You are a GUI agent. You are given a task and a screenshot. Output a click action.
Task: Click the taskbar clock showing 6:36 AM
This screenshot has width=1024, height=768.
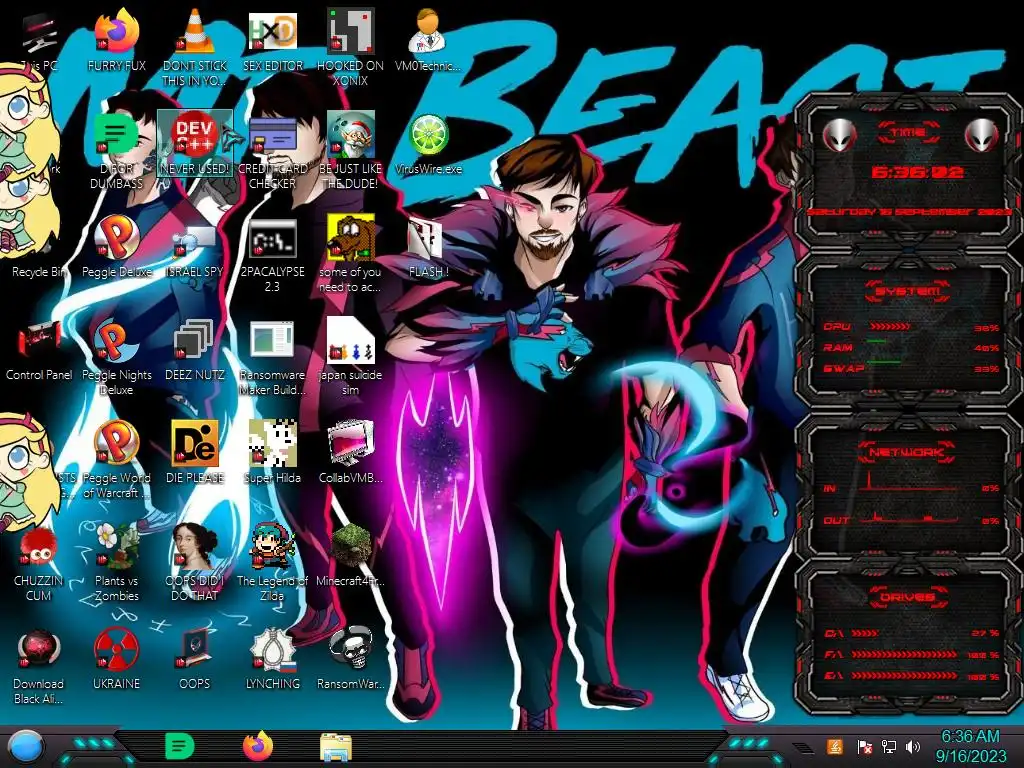coord(970,746)
